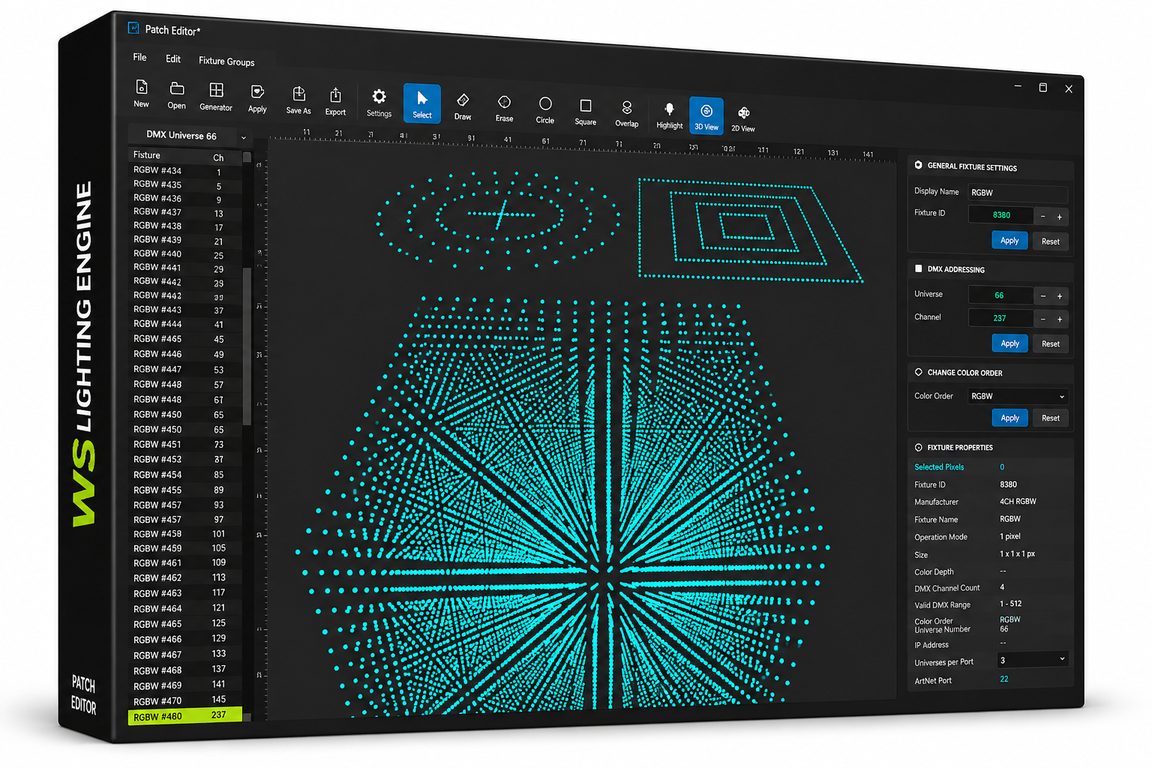Viewport: 1152px width, 768px height.
Task: Click the Channel 237 field
Action: pyautogui.click(x=1001, y=318)
